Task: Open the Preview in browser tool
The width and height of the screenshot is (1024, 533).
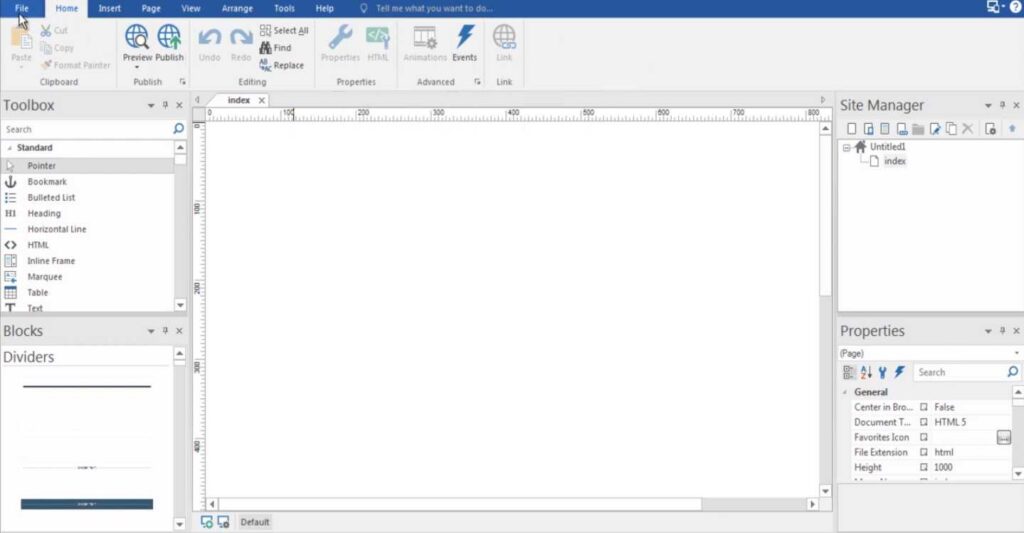Action: click(137, 43)
